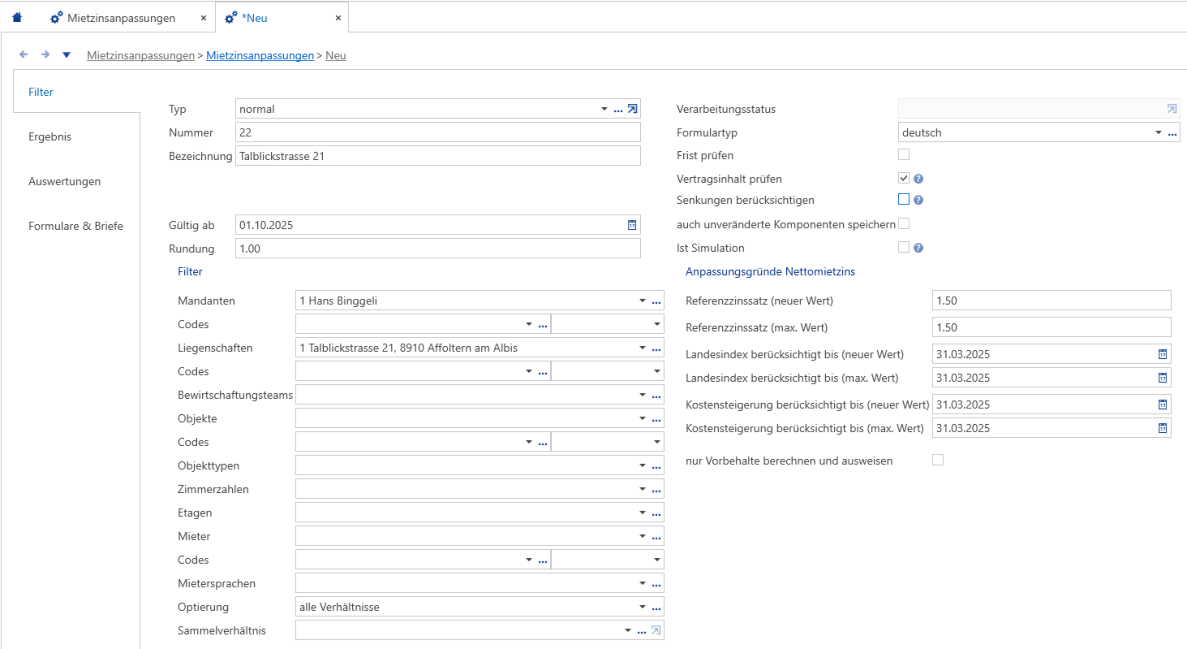Screen dimensions: 1187x649
Task: Click the back navigation arrow
Action: (23, 55)
